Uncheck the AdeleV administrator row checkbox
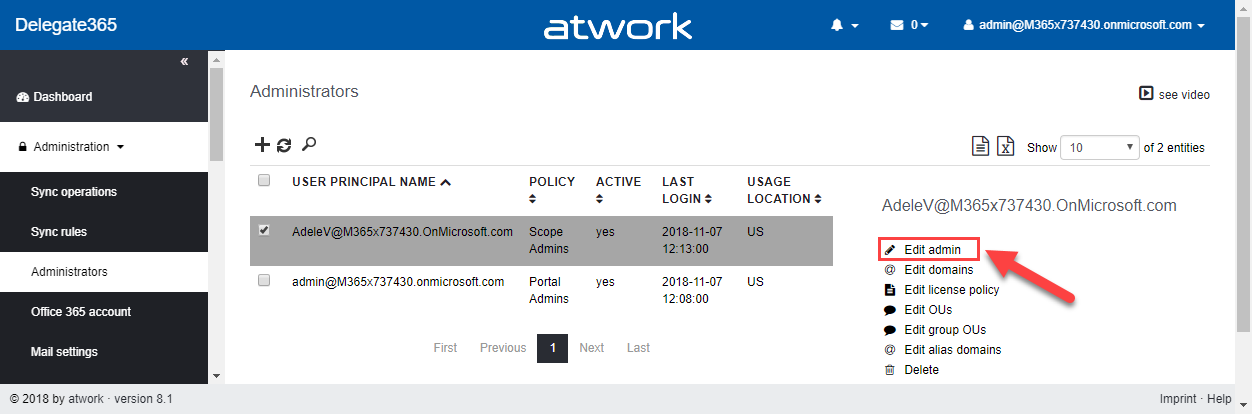Viewport: 1252px width, 414px height. click(264, 230)
